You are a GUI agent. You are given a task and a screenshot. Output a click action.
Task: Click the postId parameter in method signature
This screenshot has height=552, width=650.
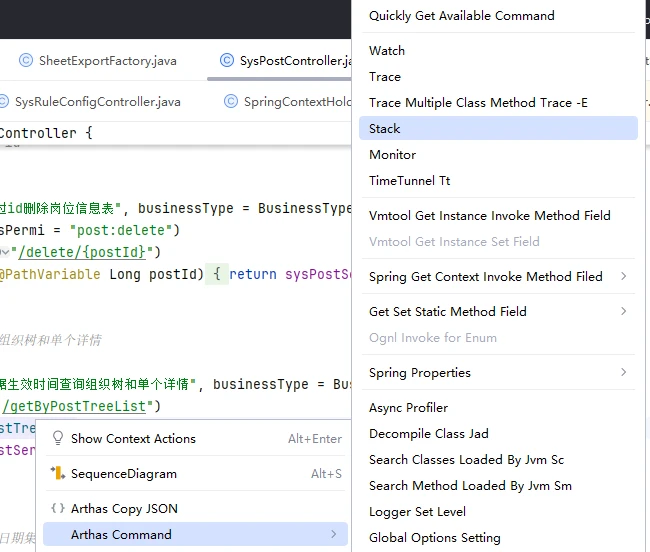(172, 274)
